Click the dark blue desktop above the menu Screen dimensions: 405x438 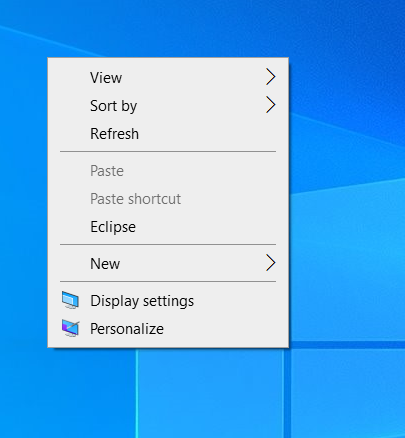pos(200,27)
